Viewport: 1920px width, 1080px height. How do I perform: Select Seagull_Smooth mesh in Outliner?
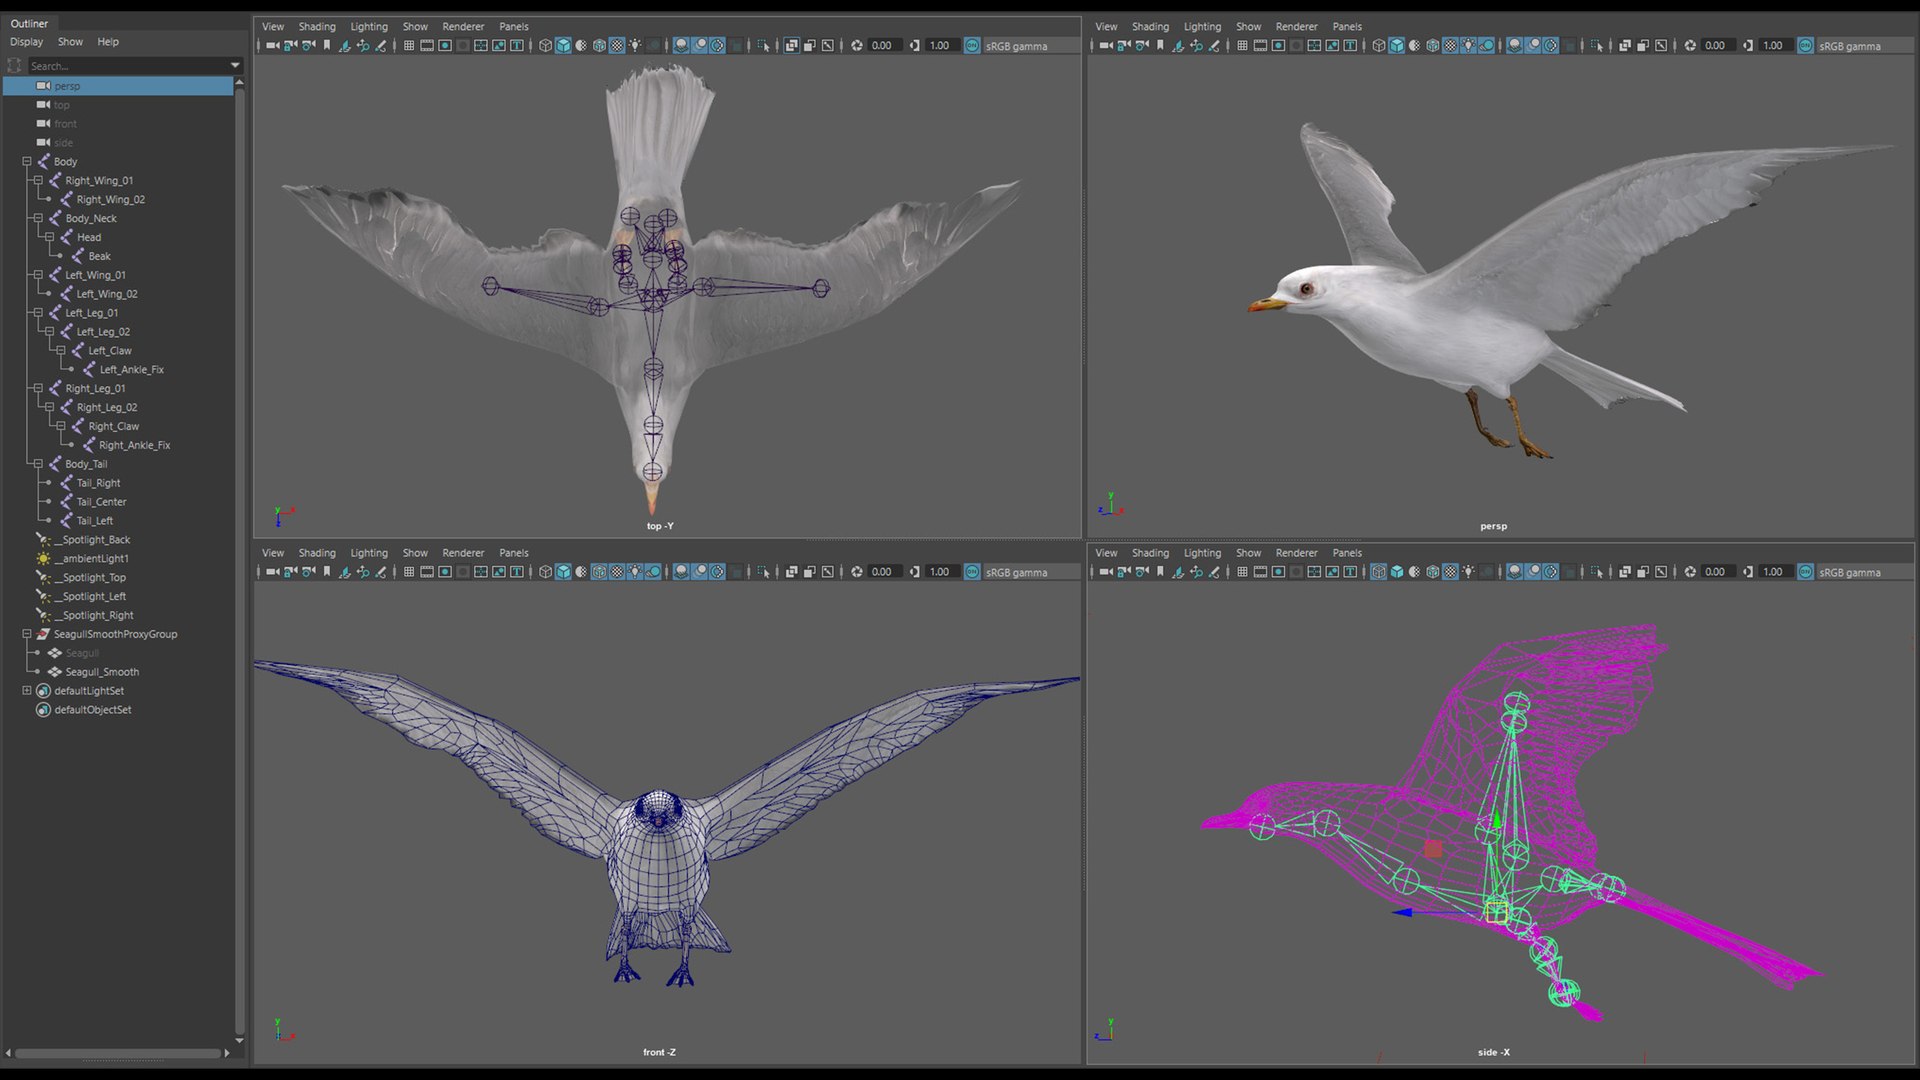coord(102,672)
